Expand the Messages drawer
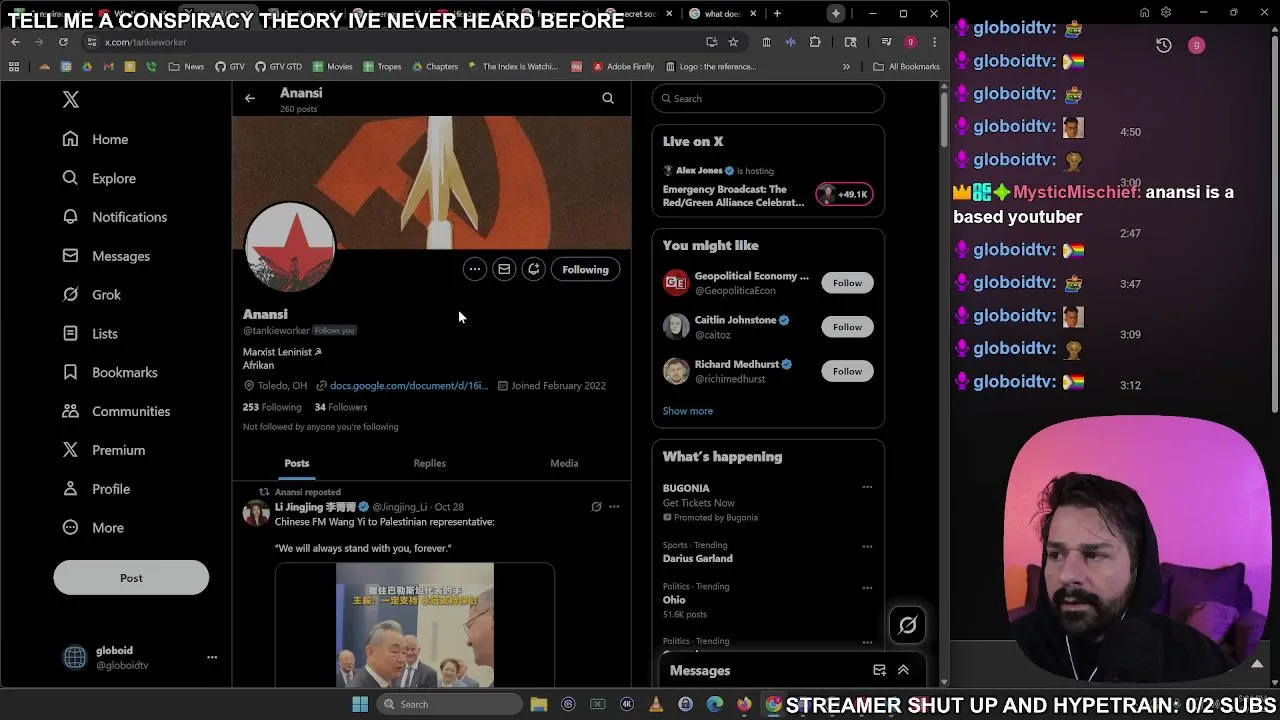The width and height of the screenshot is (1280, 720). tap(903, 671)
